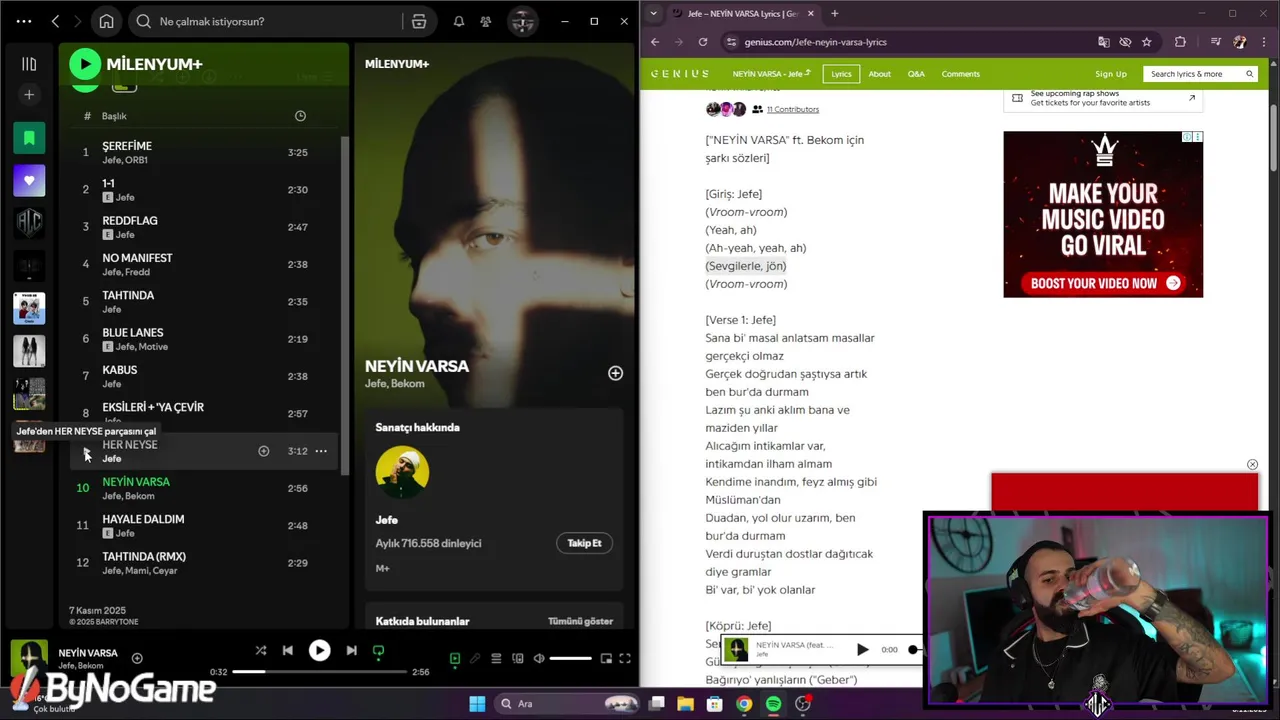Follow Jefe with Takip Et button
This screenshot has height=720, width=1280.
pos(584,543)
